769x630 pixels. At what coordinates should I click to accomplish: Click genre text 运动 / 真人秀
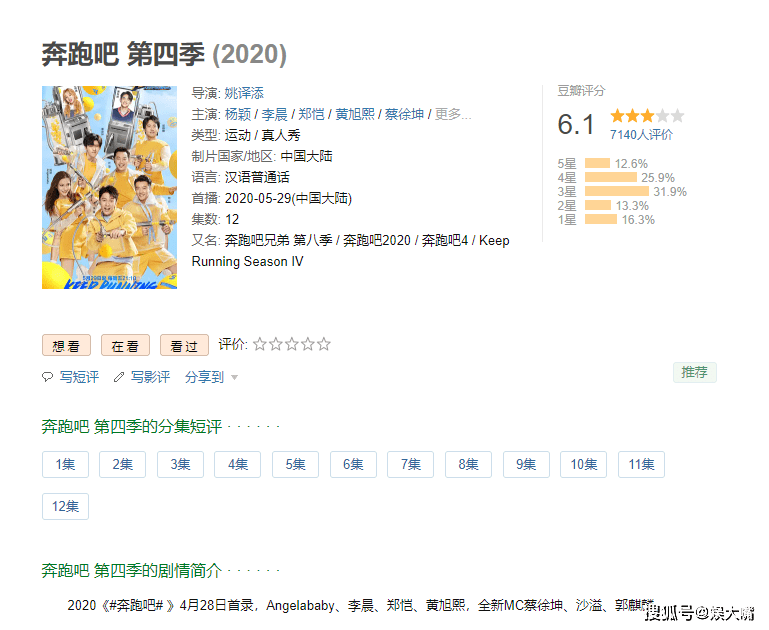262,135
